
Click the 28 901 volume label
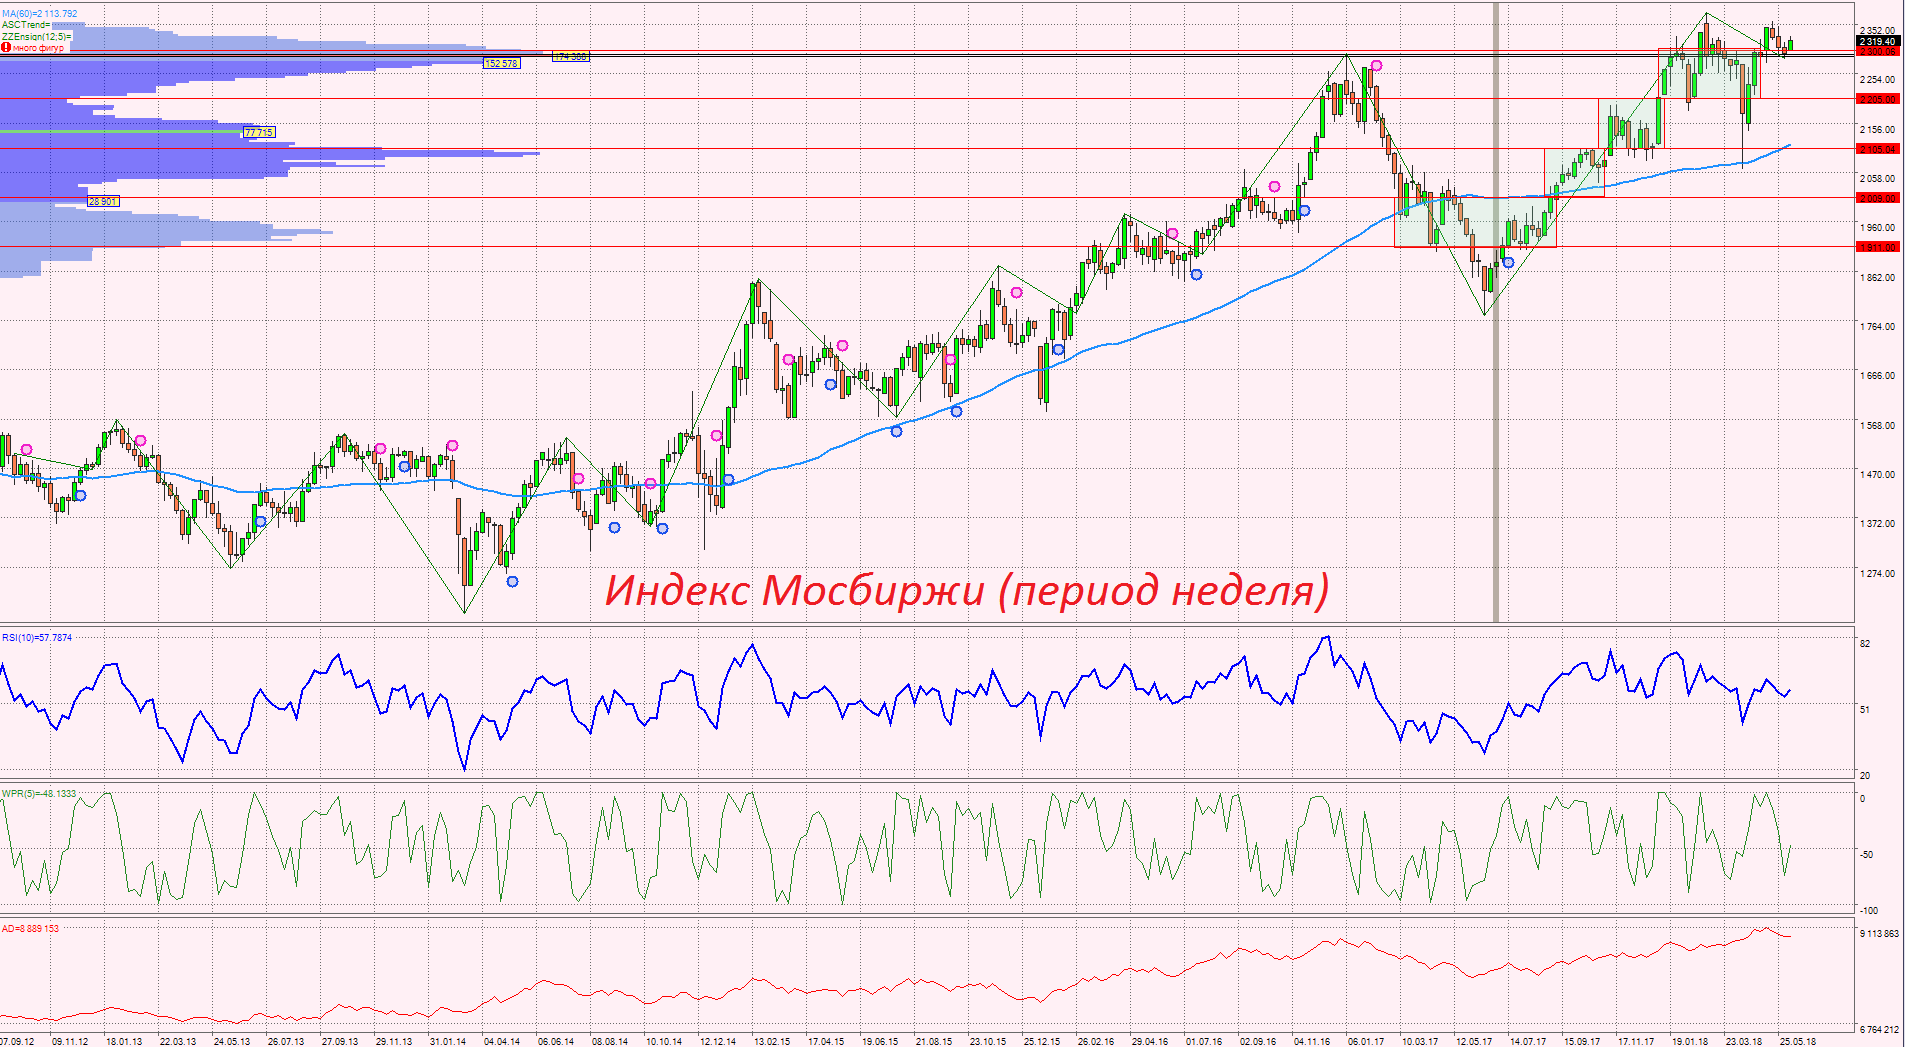103,201
